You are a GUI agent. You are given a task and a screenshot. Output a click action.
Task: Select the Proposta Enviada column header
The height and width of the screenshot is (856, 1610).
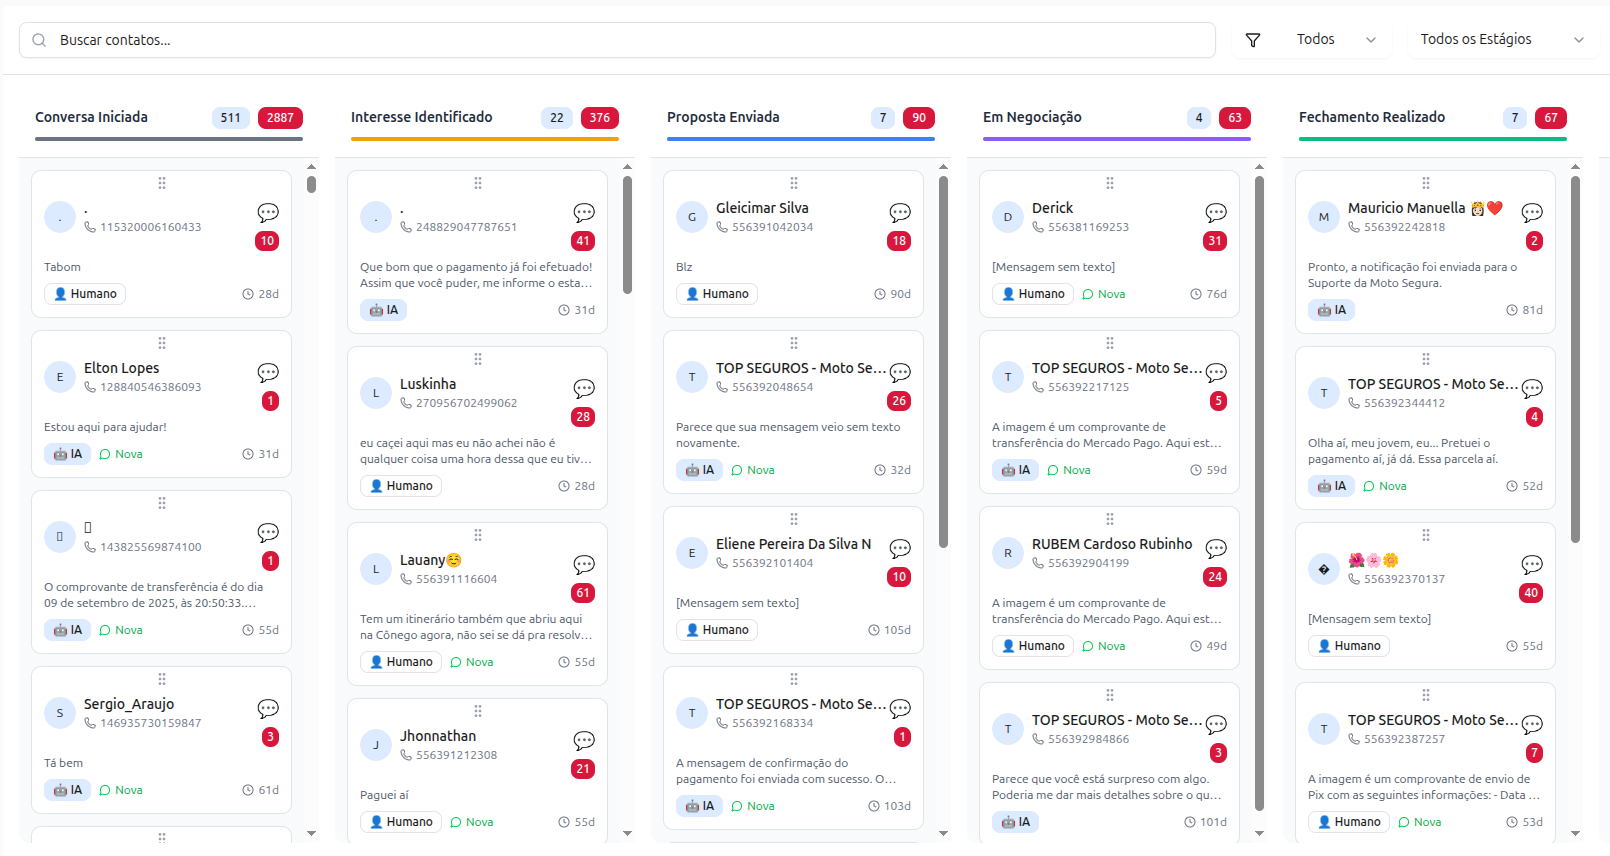[723, 117]
